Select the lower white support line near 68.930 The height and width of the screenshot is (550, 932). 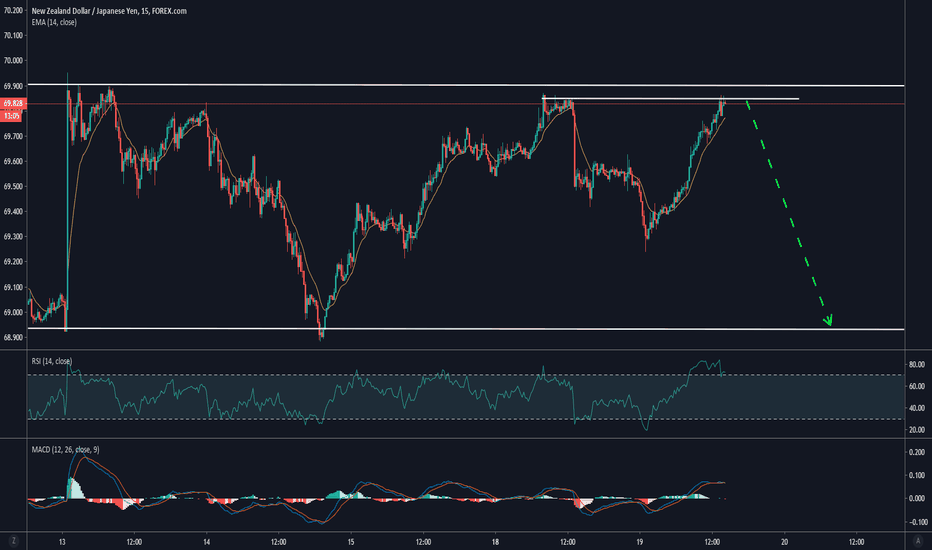(500, 329)
